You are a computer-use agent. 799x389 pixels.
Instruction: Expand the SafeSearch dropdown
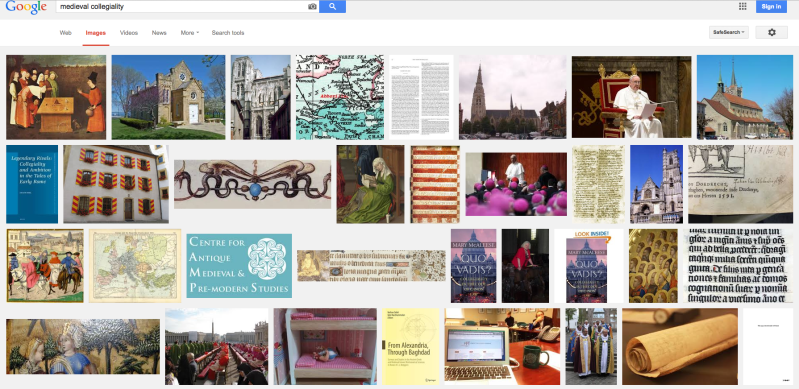(729, 32)
